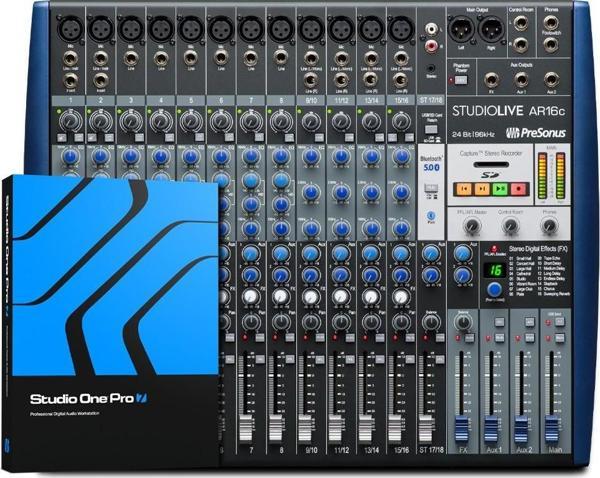This screenshot has height=478, width=600.
Task: Tap the "ST 17/18" label above the gain section
Action: click(431, 100)
